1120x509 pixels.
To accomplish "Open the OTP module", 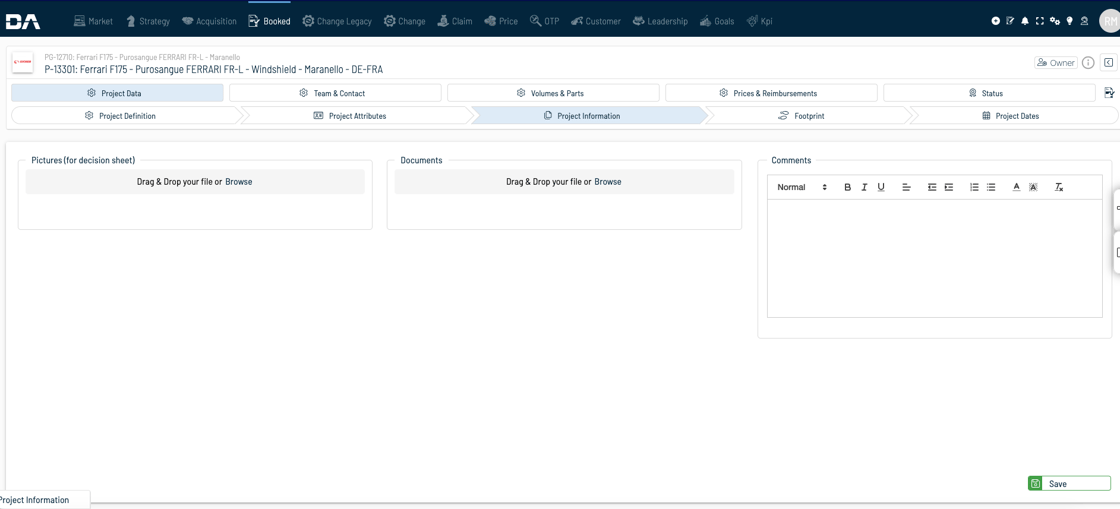I will coord(545,21).
